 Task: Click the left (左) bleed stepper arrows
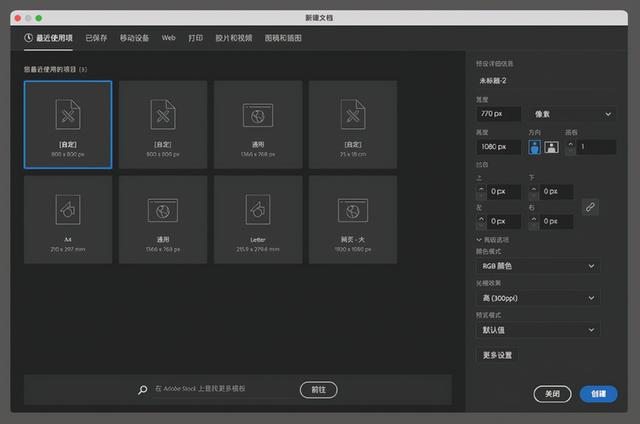coord(481,222)
